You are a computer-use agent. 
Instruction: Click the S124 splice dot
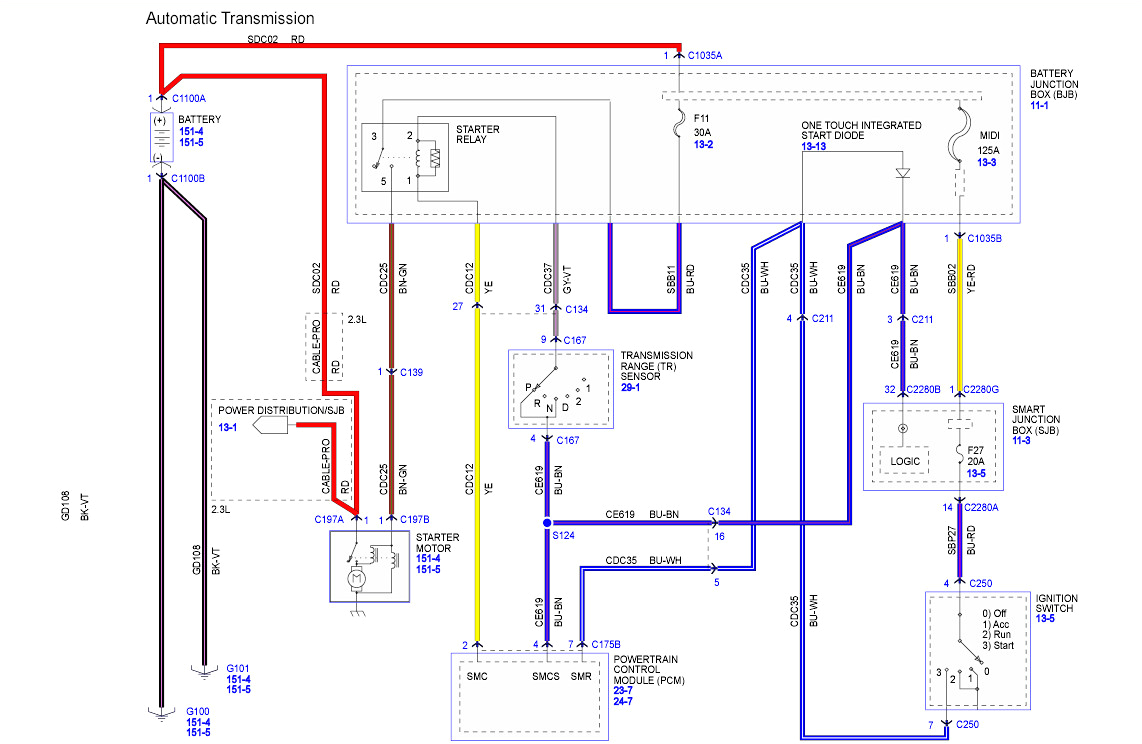pos(546,522)
